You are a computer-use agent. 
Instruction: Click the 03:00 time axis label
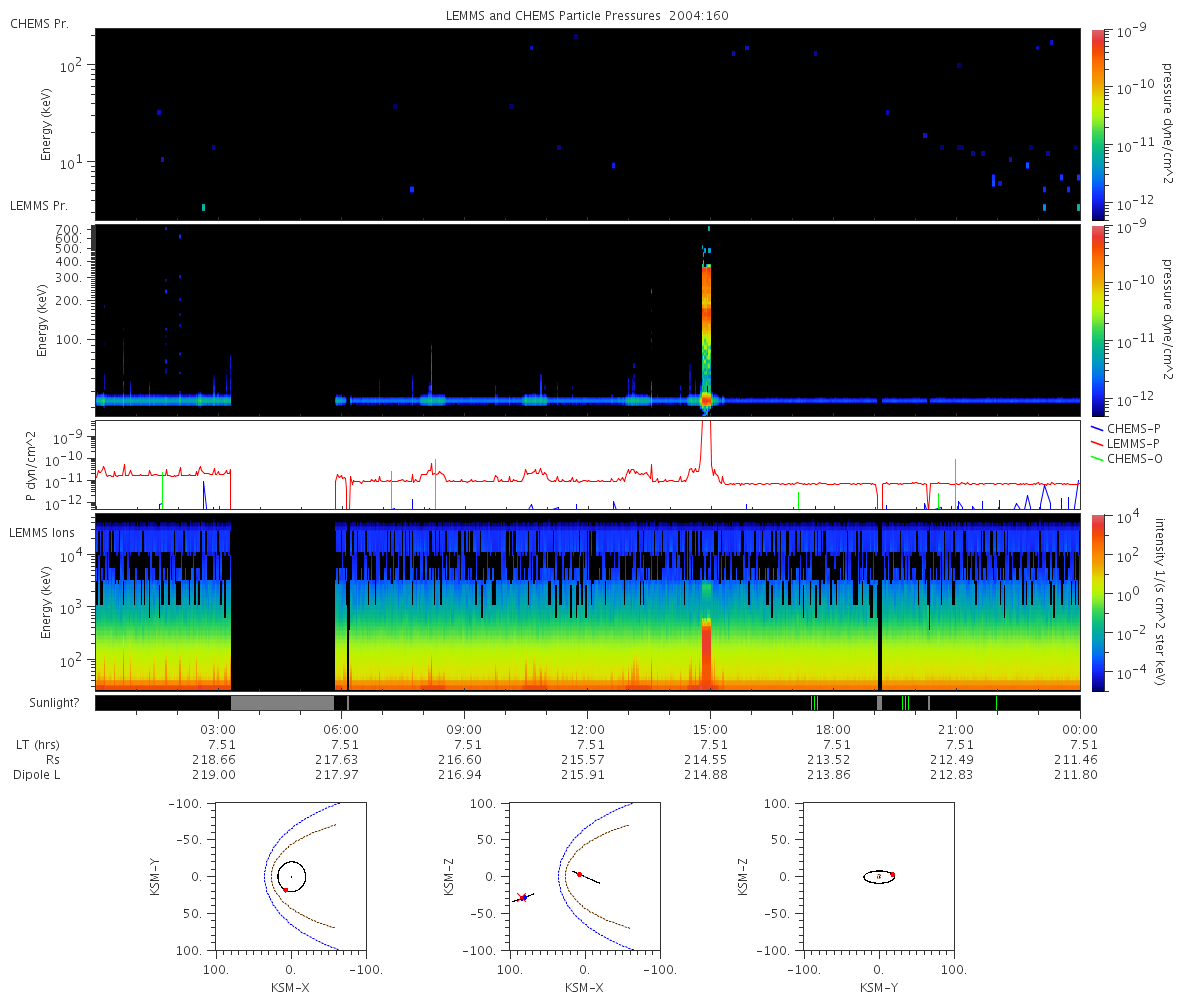219,727
